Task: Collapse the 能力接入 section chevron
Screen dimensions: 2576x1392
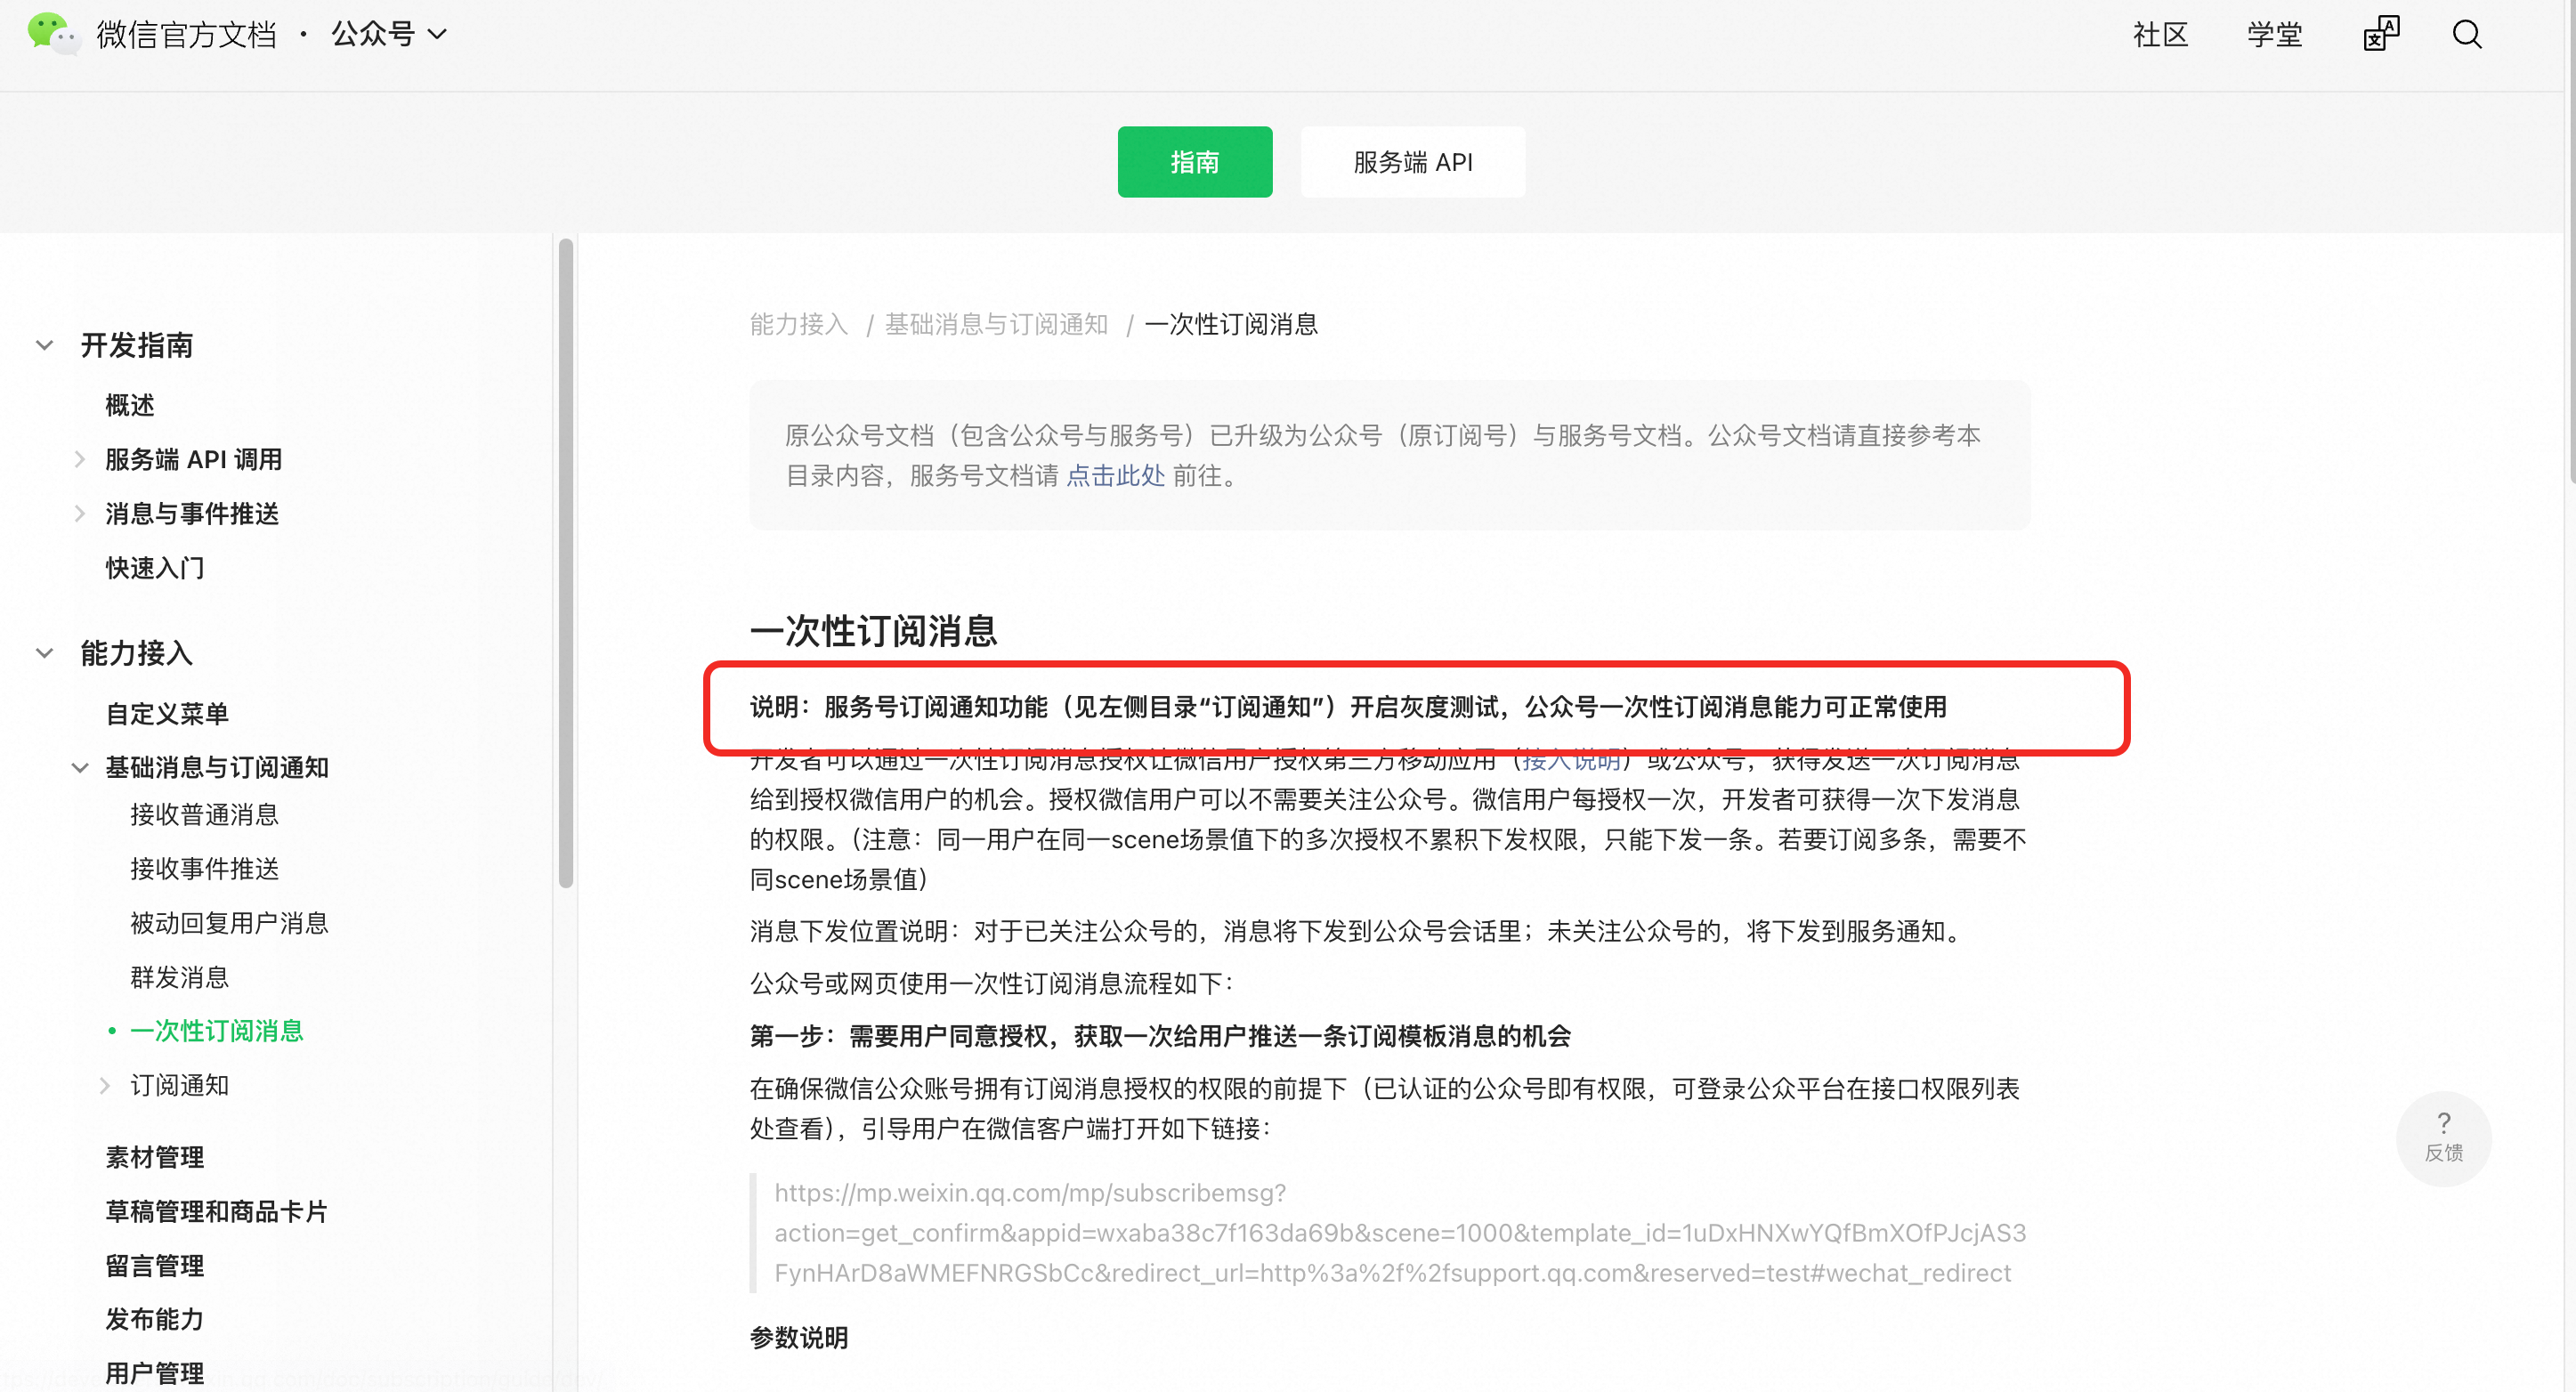Action: (x=44, y=654)
